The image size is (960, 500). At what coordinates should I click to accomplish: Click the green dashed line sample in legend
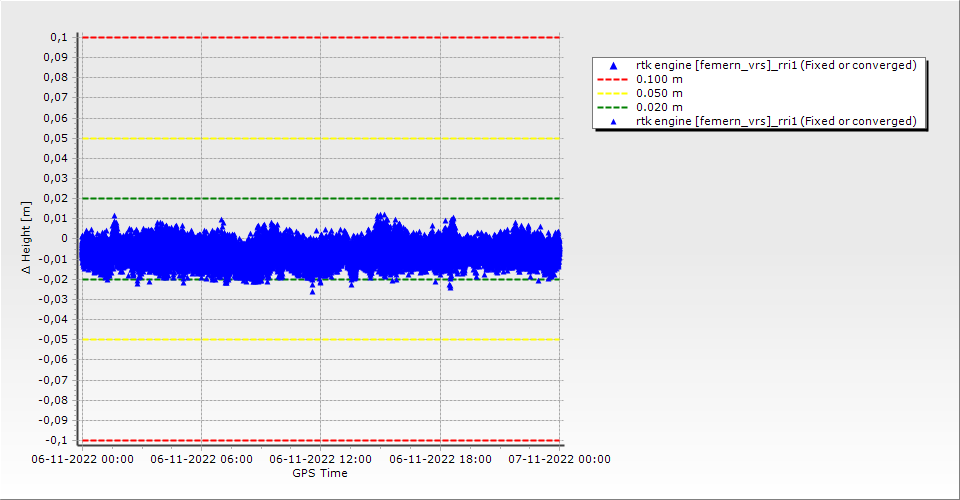(614, 107)
